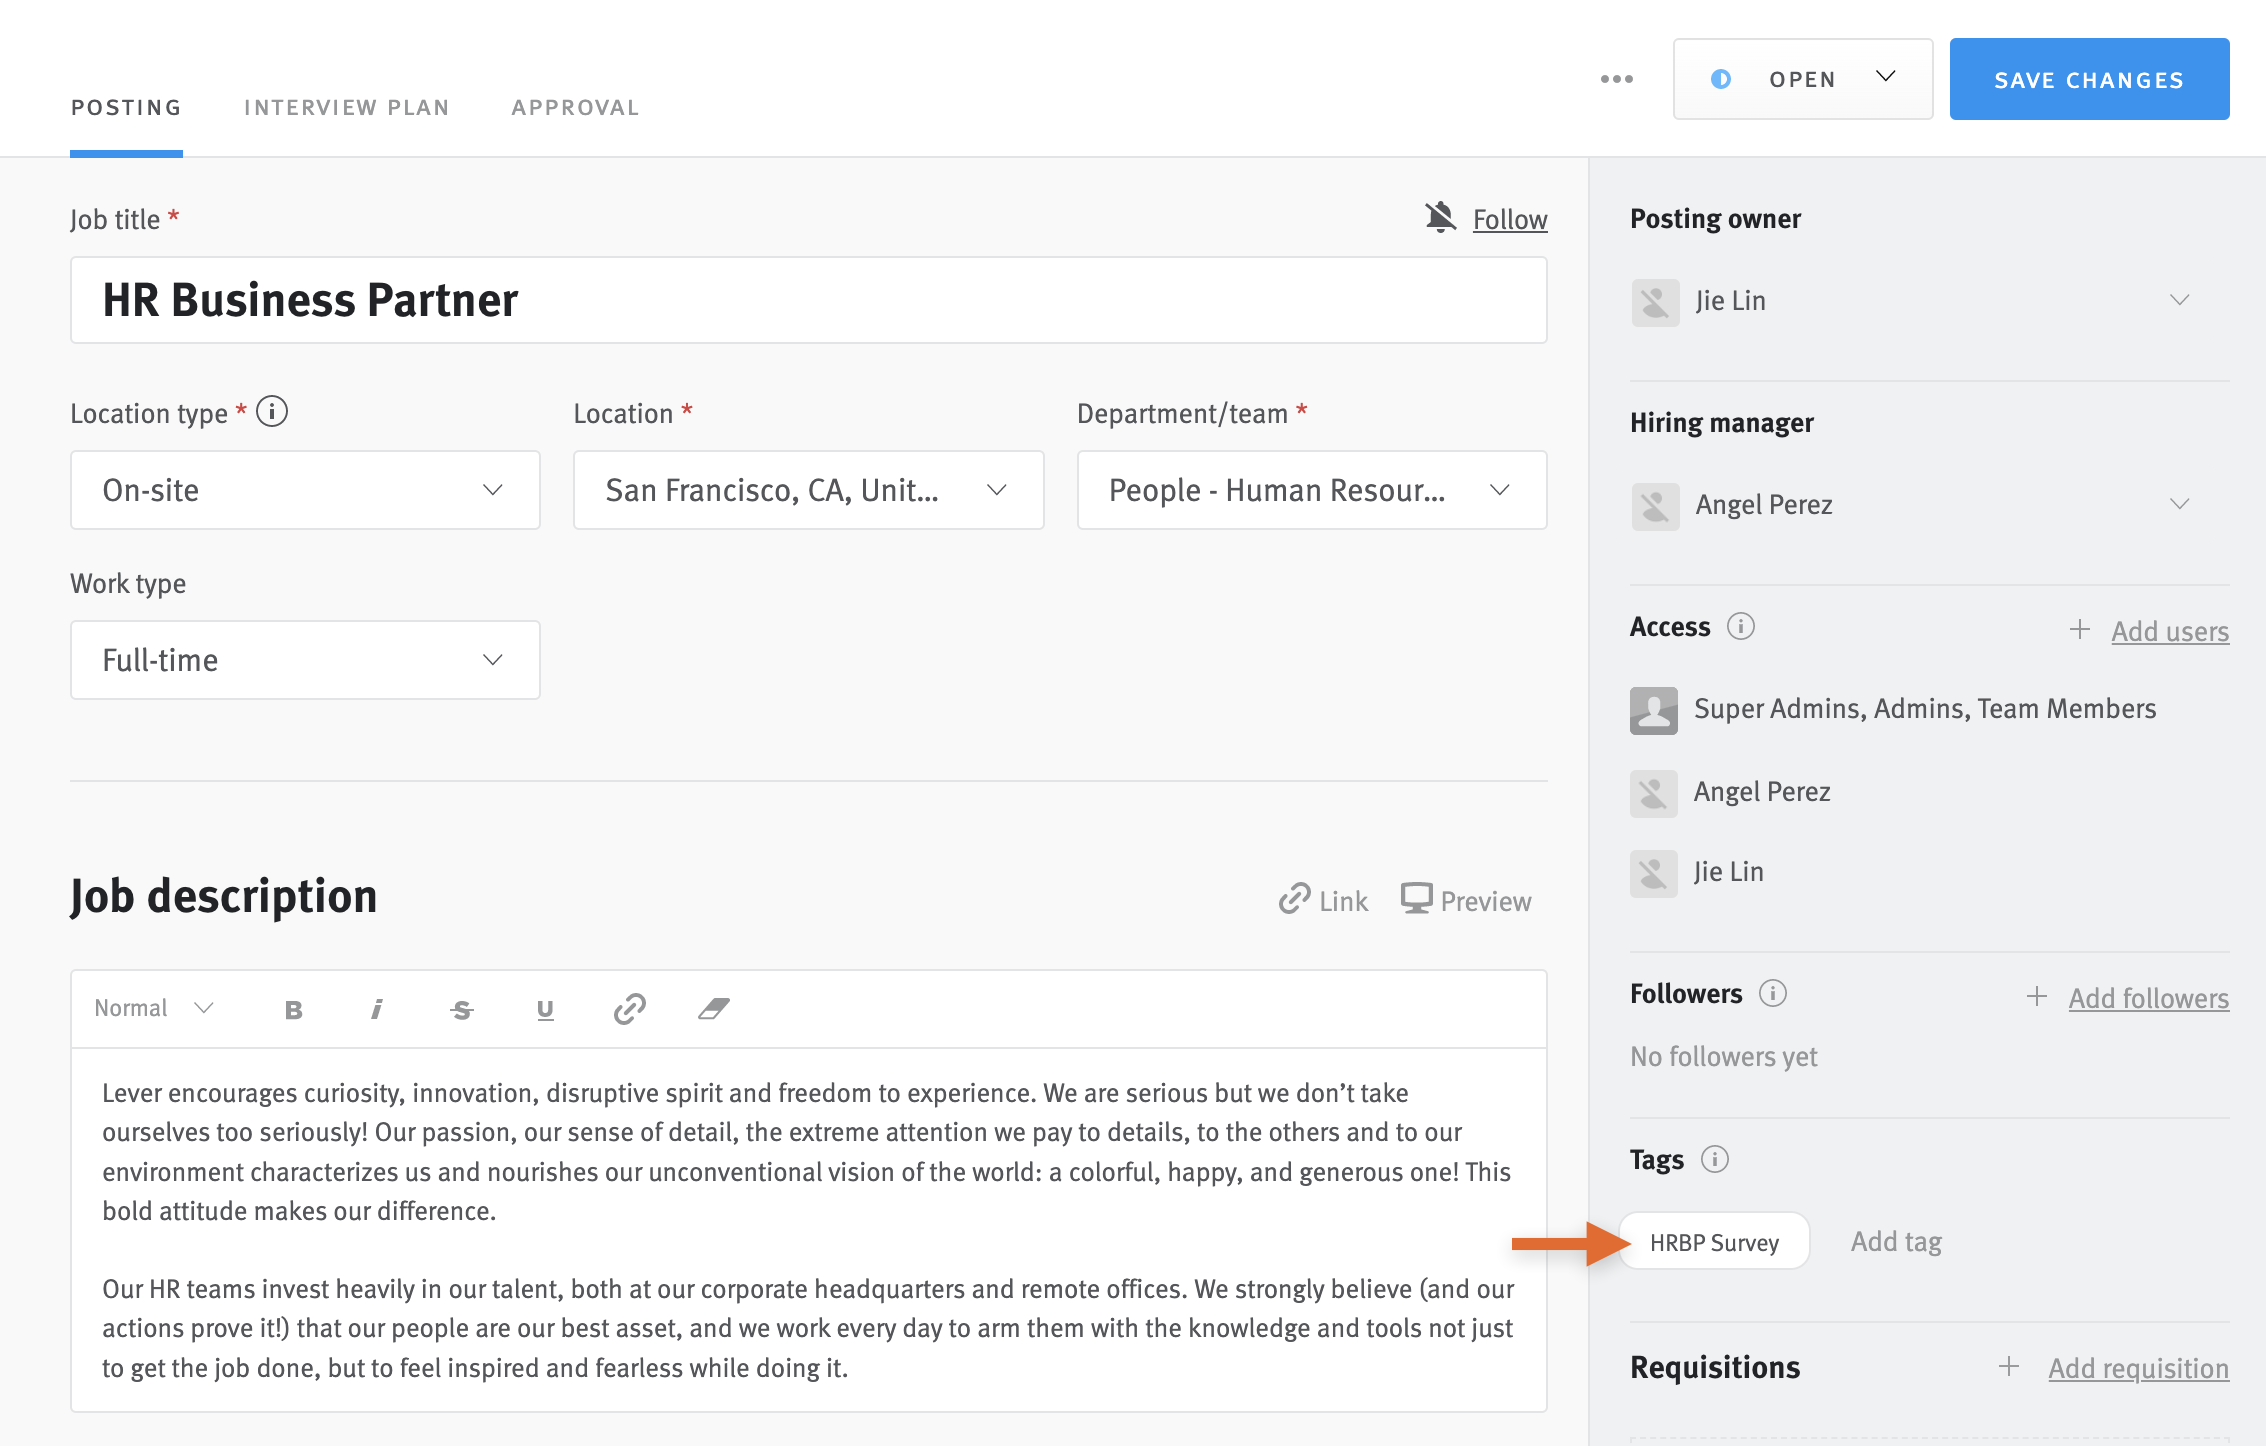Click plus icon beside Add followers
The height and width of the screenshot is (1446, 2266).
[2037, 996]
